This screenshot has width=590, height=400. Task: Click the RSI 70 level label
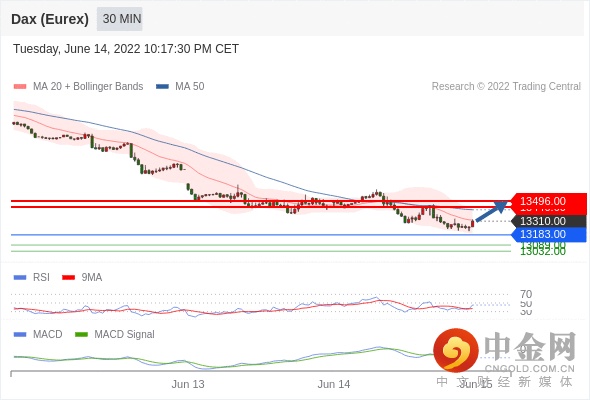click(526, 294)
